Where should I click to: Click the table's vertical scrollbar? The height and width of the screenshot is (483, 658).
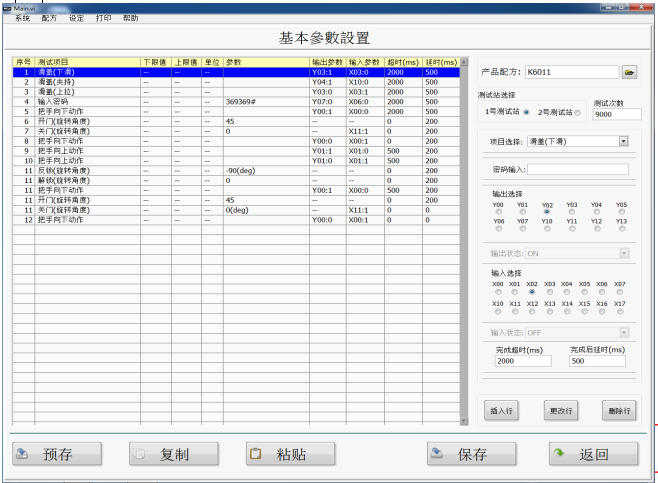[462, 250]
